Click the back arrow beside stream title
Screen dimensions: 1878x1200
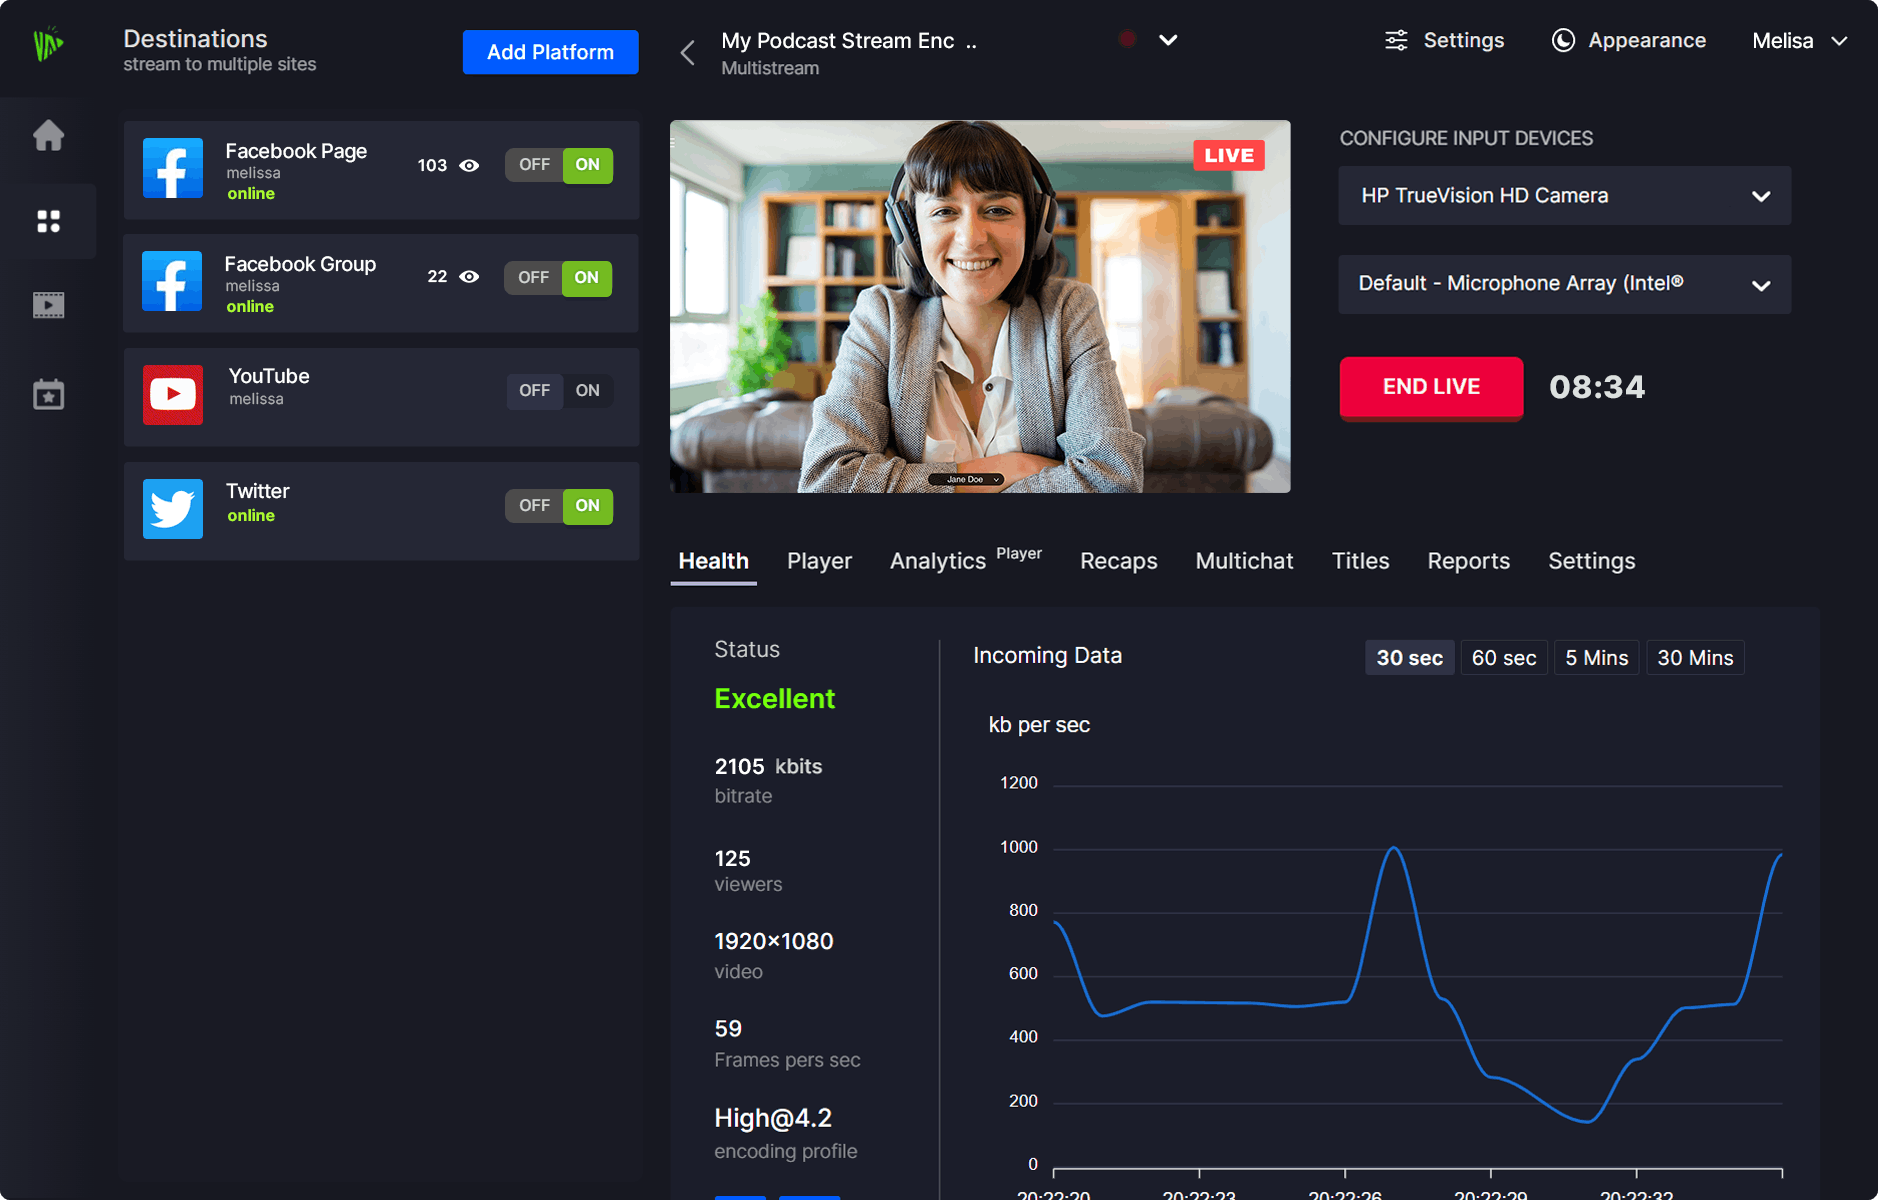[x=688, y=53]
